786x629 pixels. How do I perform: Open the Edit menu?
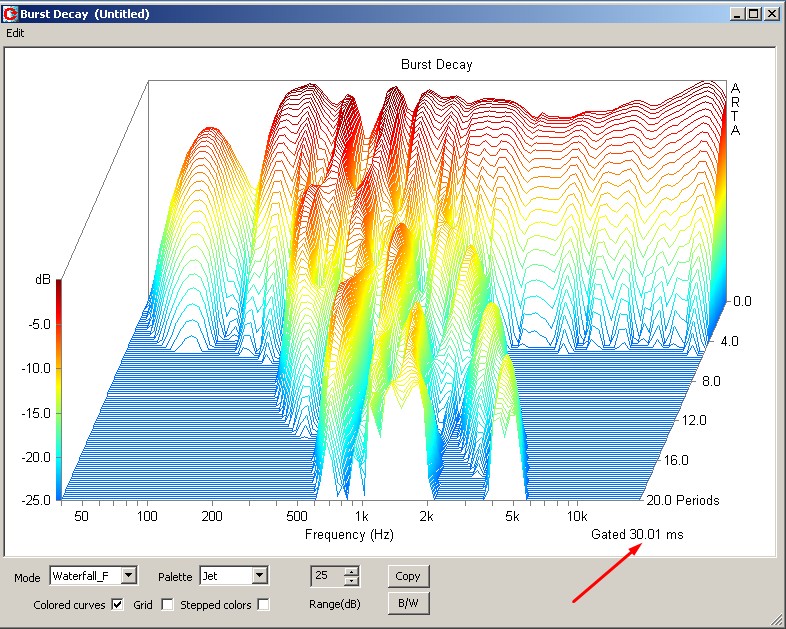15,33
